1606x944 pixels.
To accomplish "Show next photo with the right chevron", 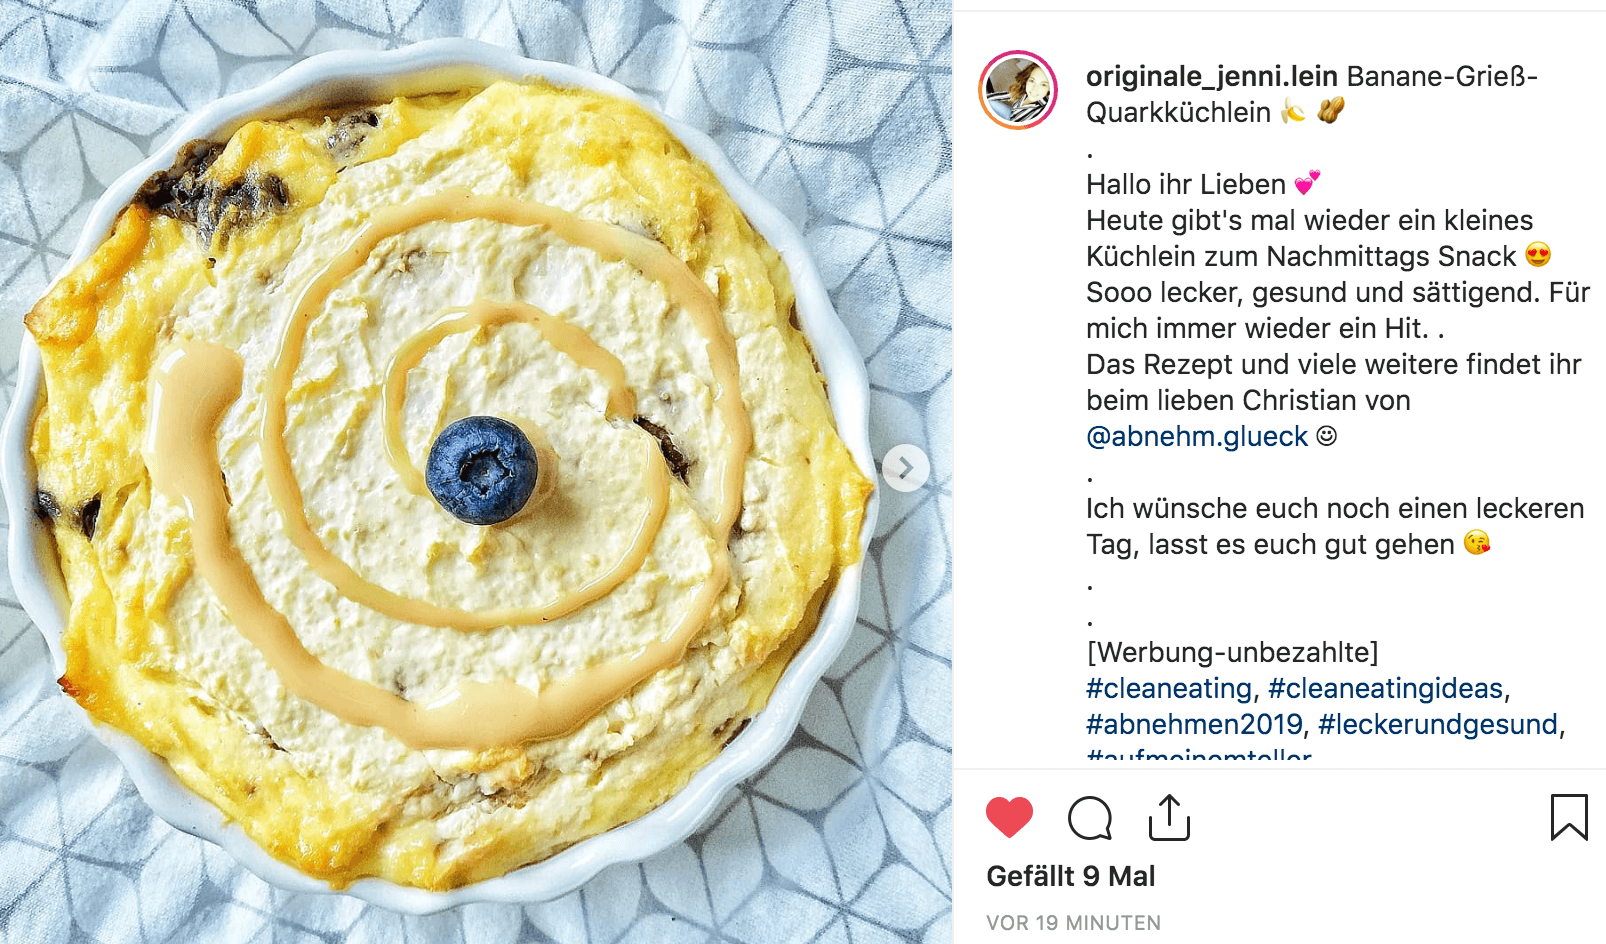I will click(906, 468).
